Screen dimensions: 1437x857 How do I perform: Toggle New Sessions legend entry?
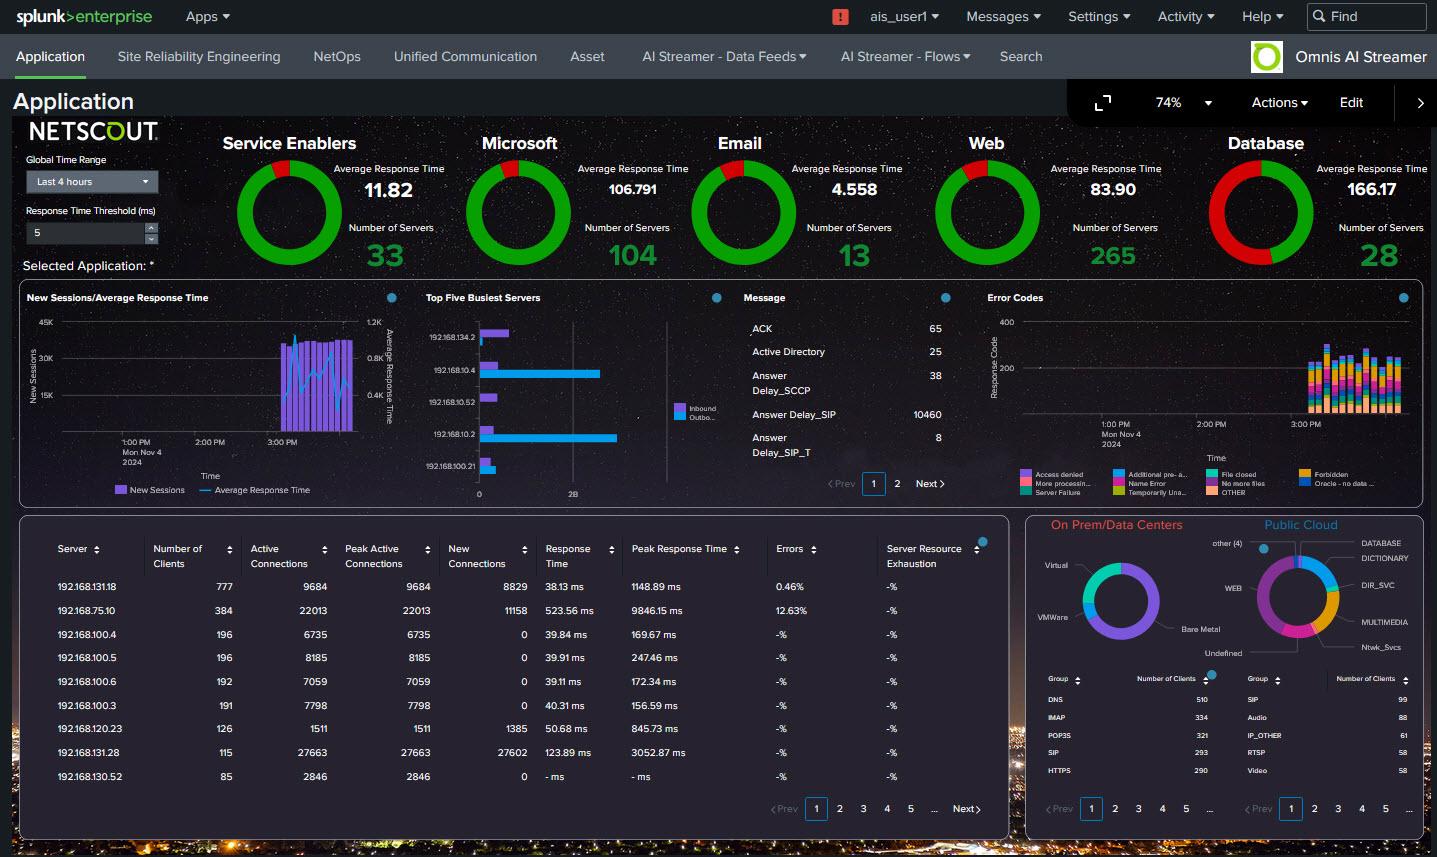(150, 490)
